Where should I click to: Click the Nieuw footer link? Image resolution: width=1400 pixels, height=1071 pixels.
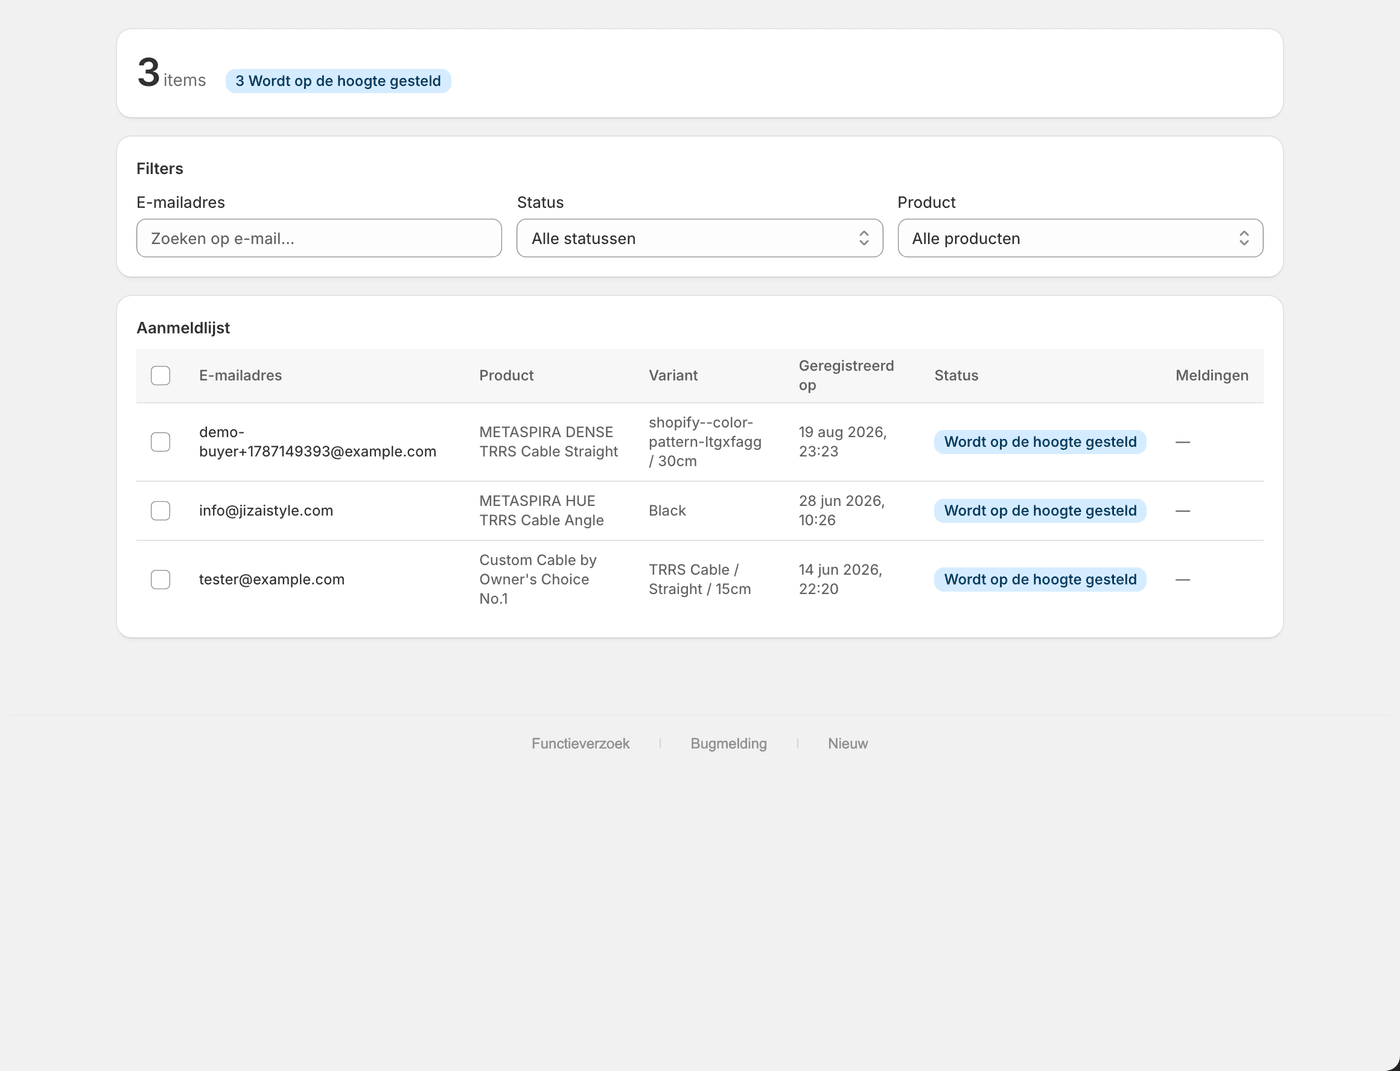point(848,744)
